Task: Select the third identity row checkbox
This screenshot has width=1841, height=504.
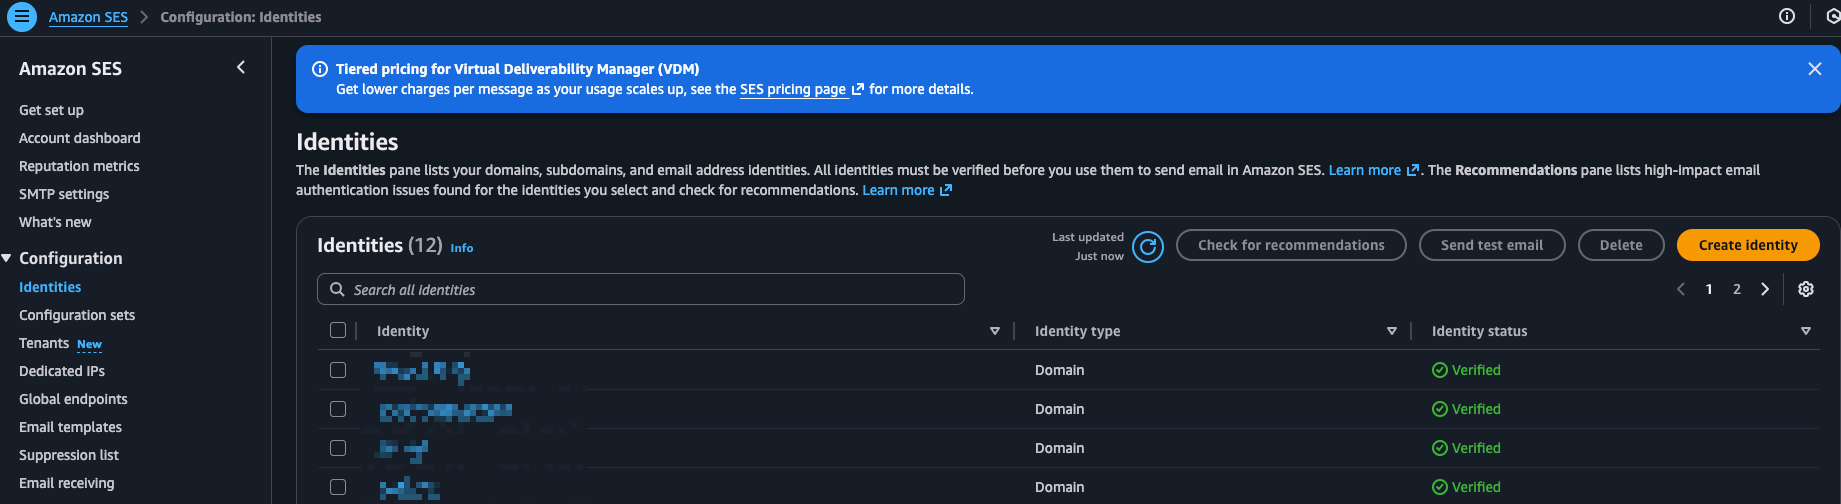Action: [338, 448]
